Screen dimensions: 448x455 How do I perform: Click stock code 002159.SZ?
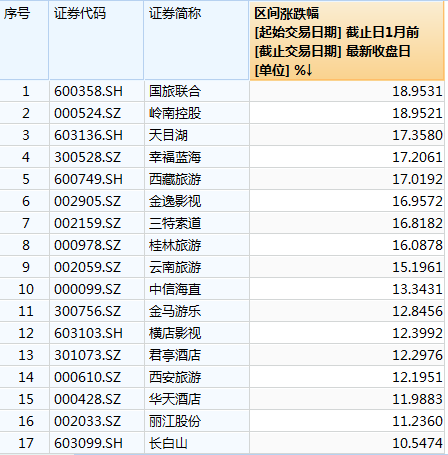click(x=87, y=223)
